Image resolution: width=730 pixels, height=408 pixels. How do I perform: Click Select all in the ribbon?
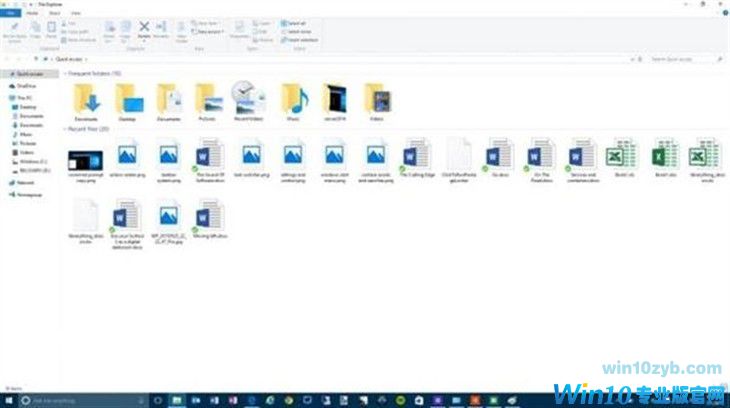[x=299, y=23]
